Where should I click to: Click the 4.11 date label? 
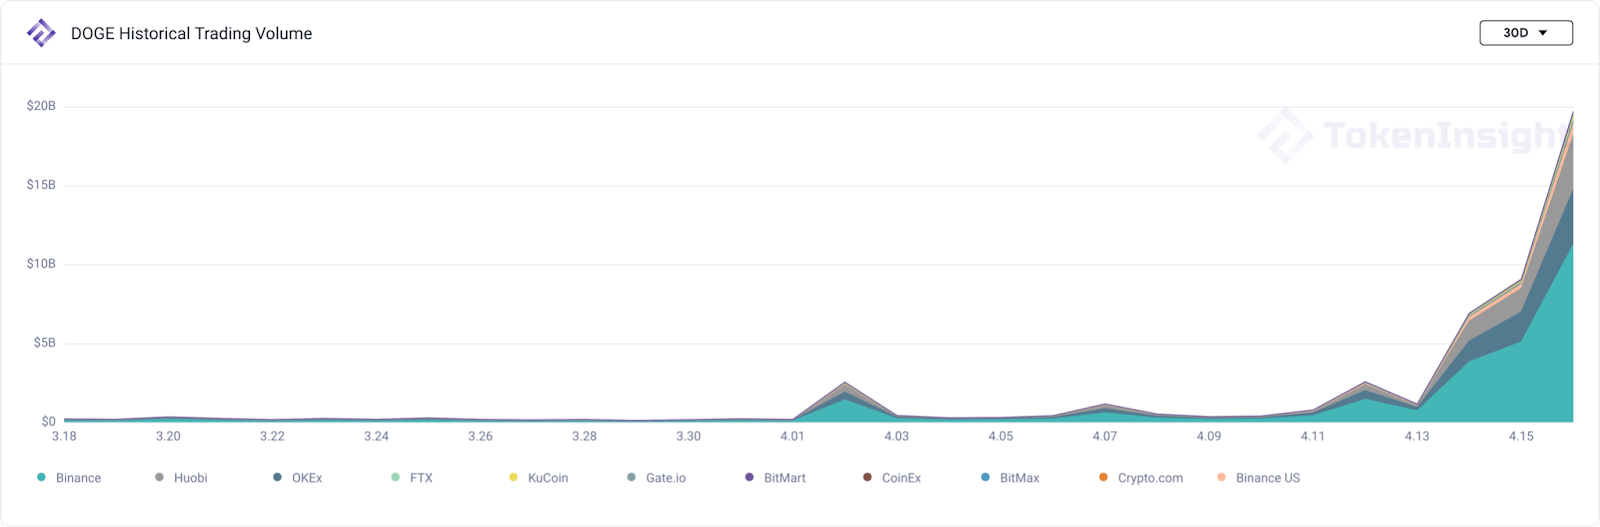[1312, 436]
